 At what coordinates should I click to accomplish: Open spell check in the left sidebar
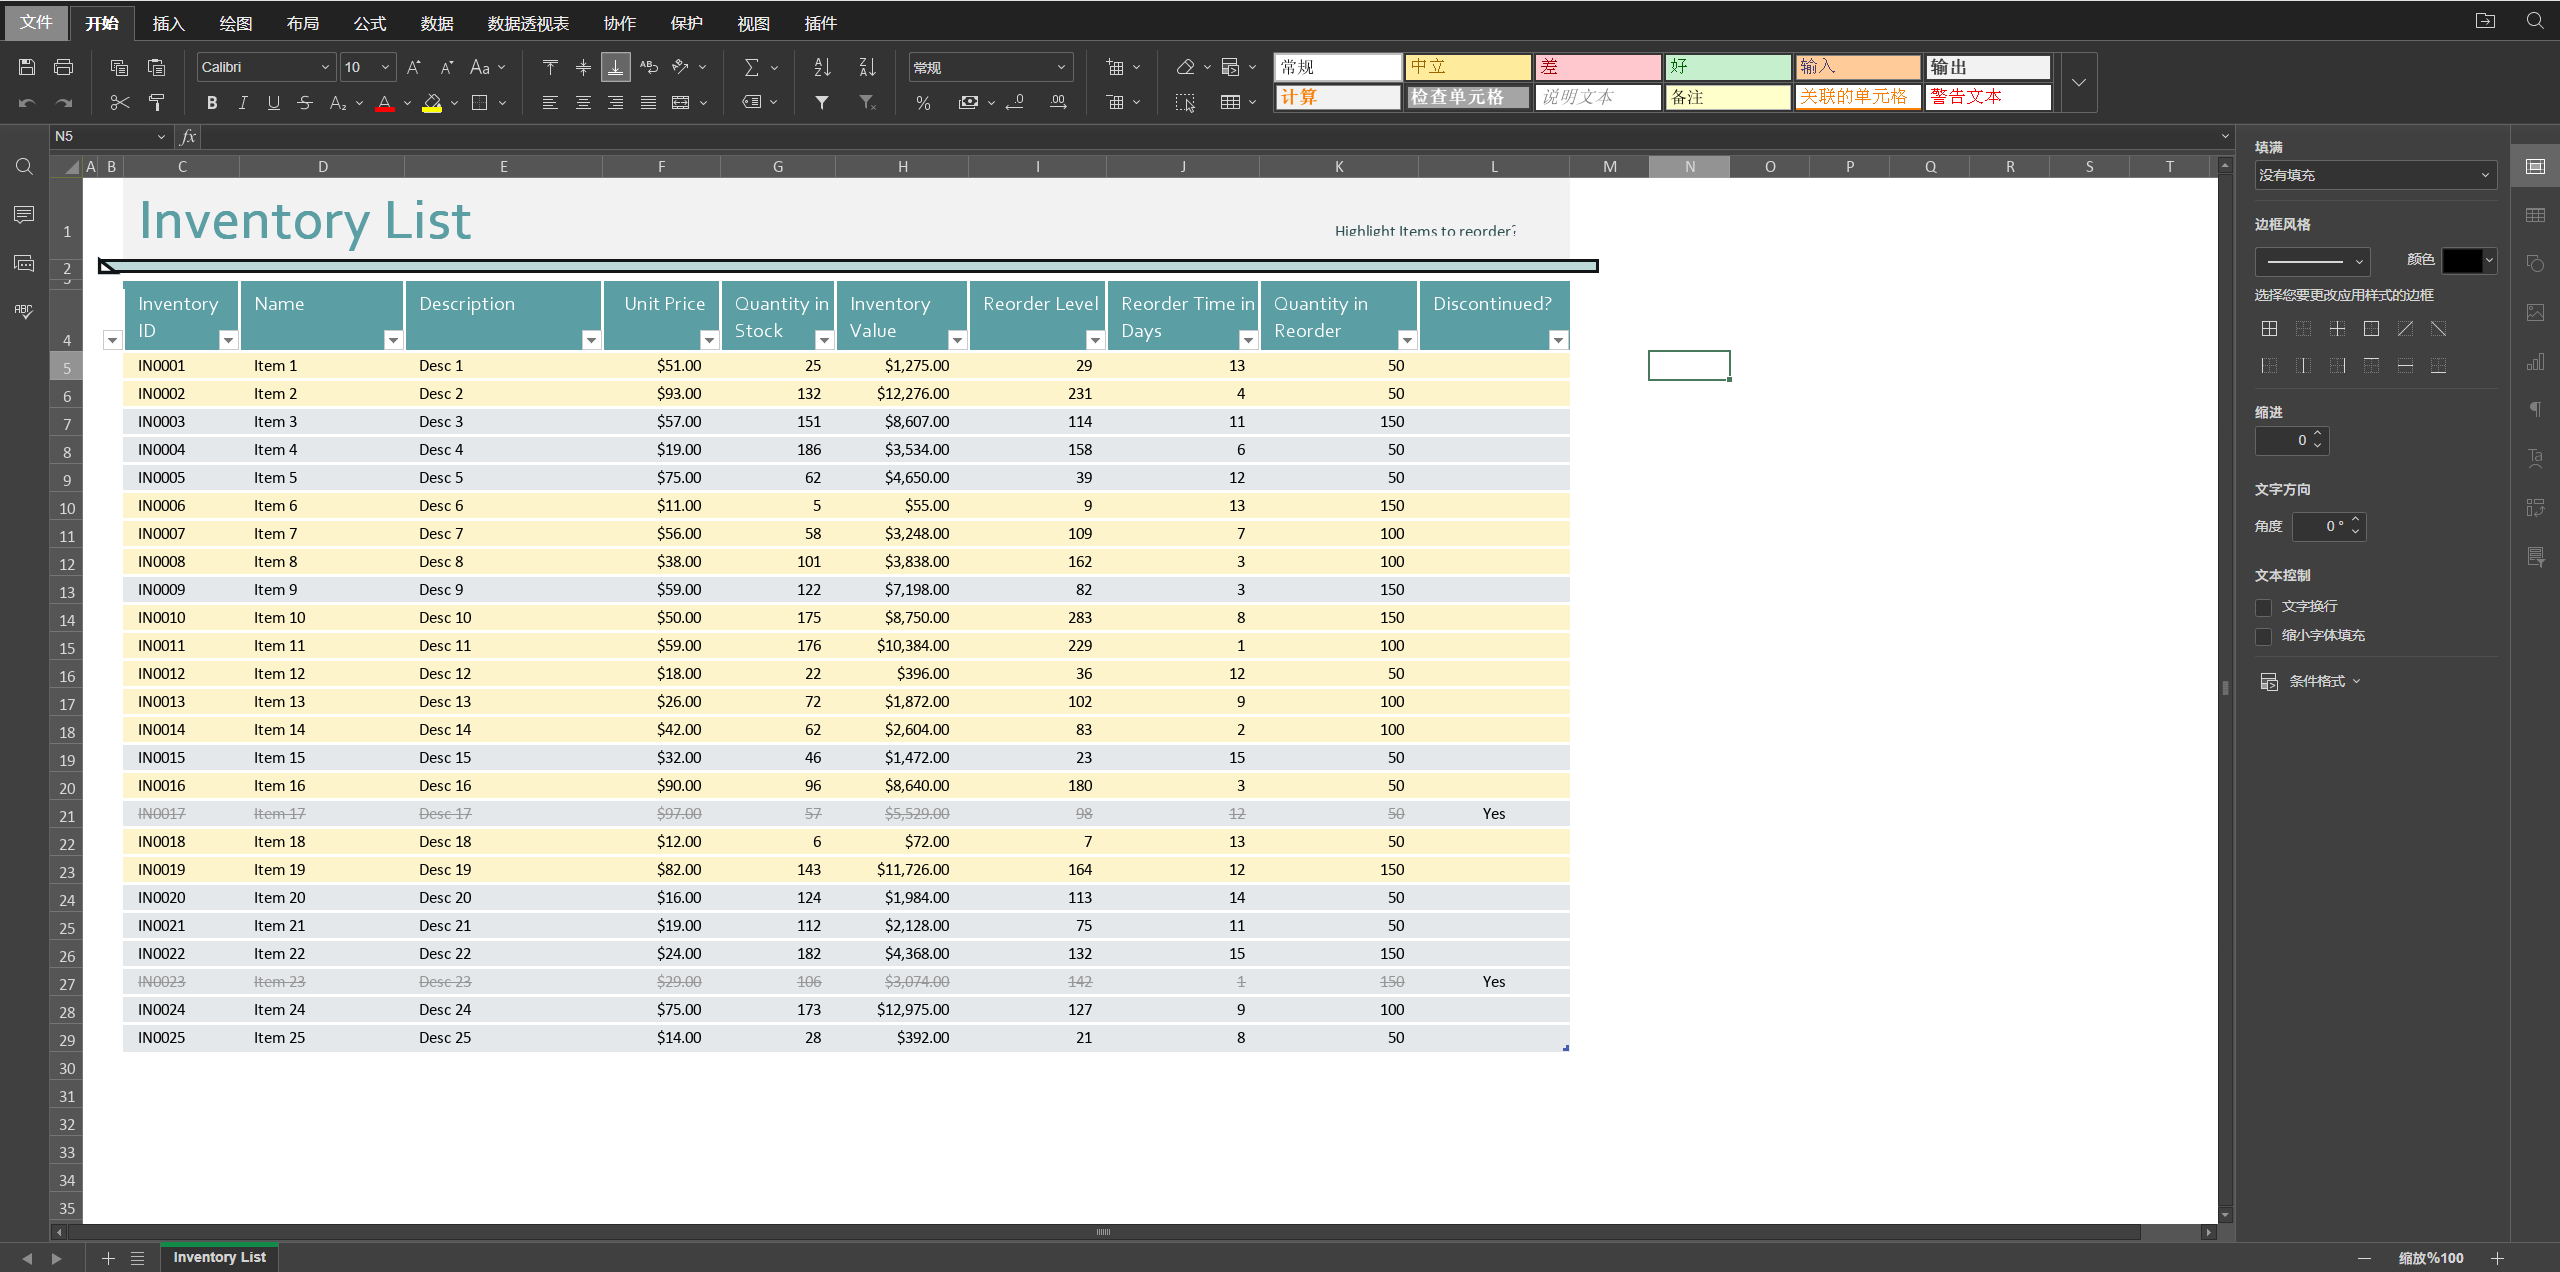[x=24, y=311]
